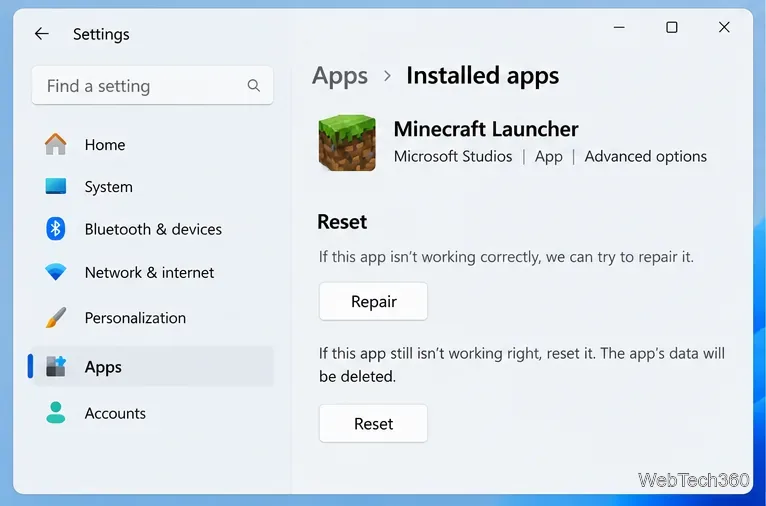Click the Reset button
This screenshot has height=506, width=766.
coord(373,423)
